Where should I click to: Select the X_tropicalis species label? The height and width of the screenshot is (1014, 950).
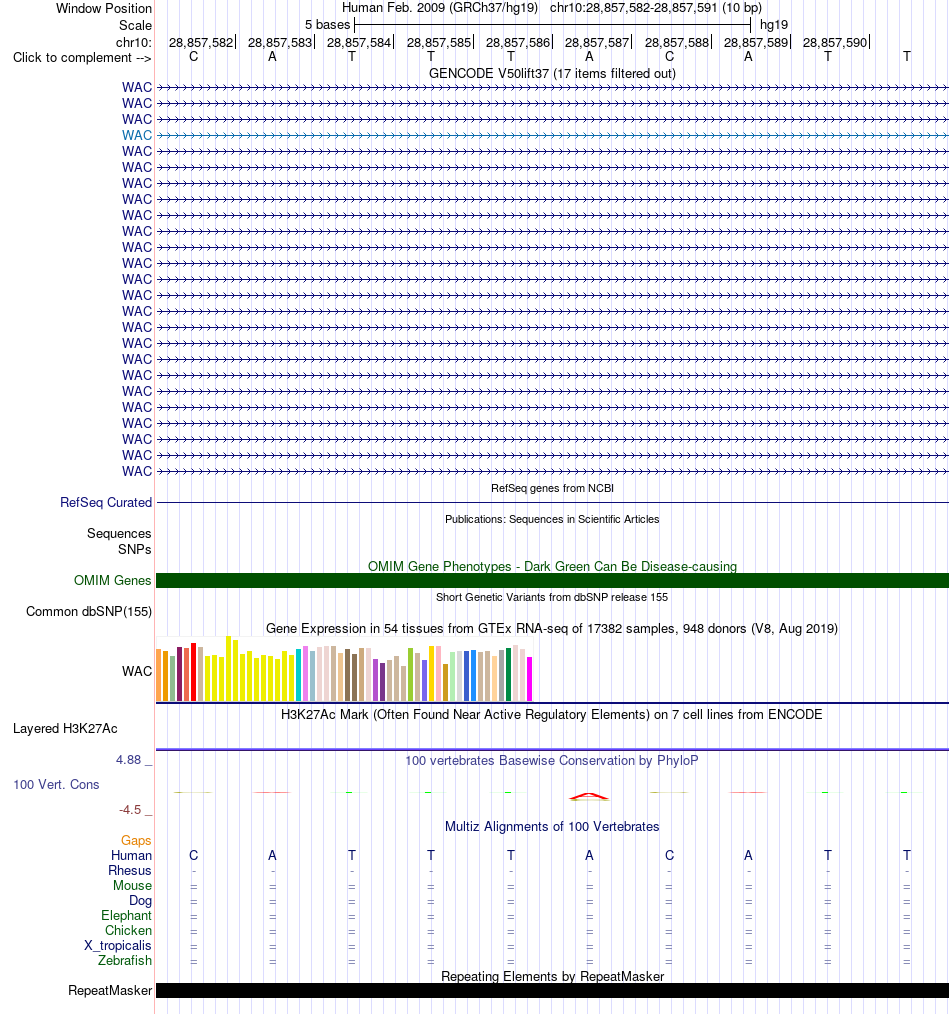(118, 945)
